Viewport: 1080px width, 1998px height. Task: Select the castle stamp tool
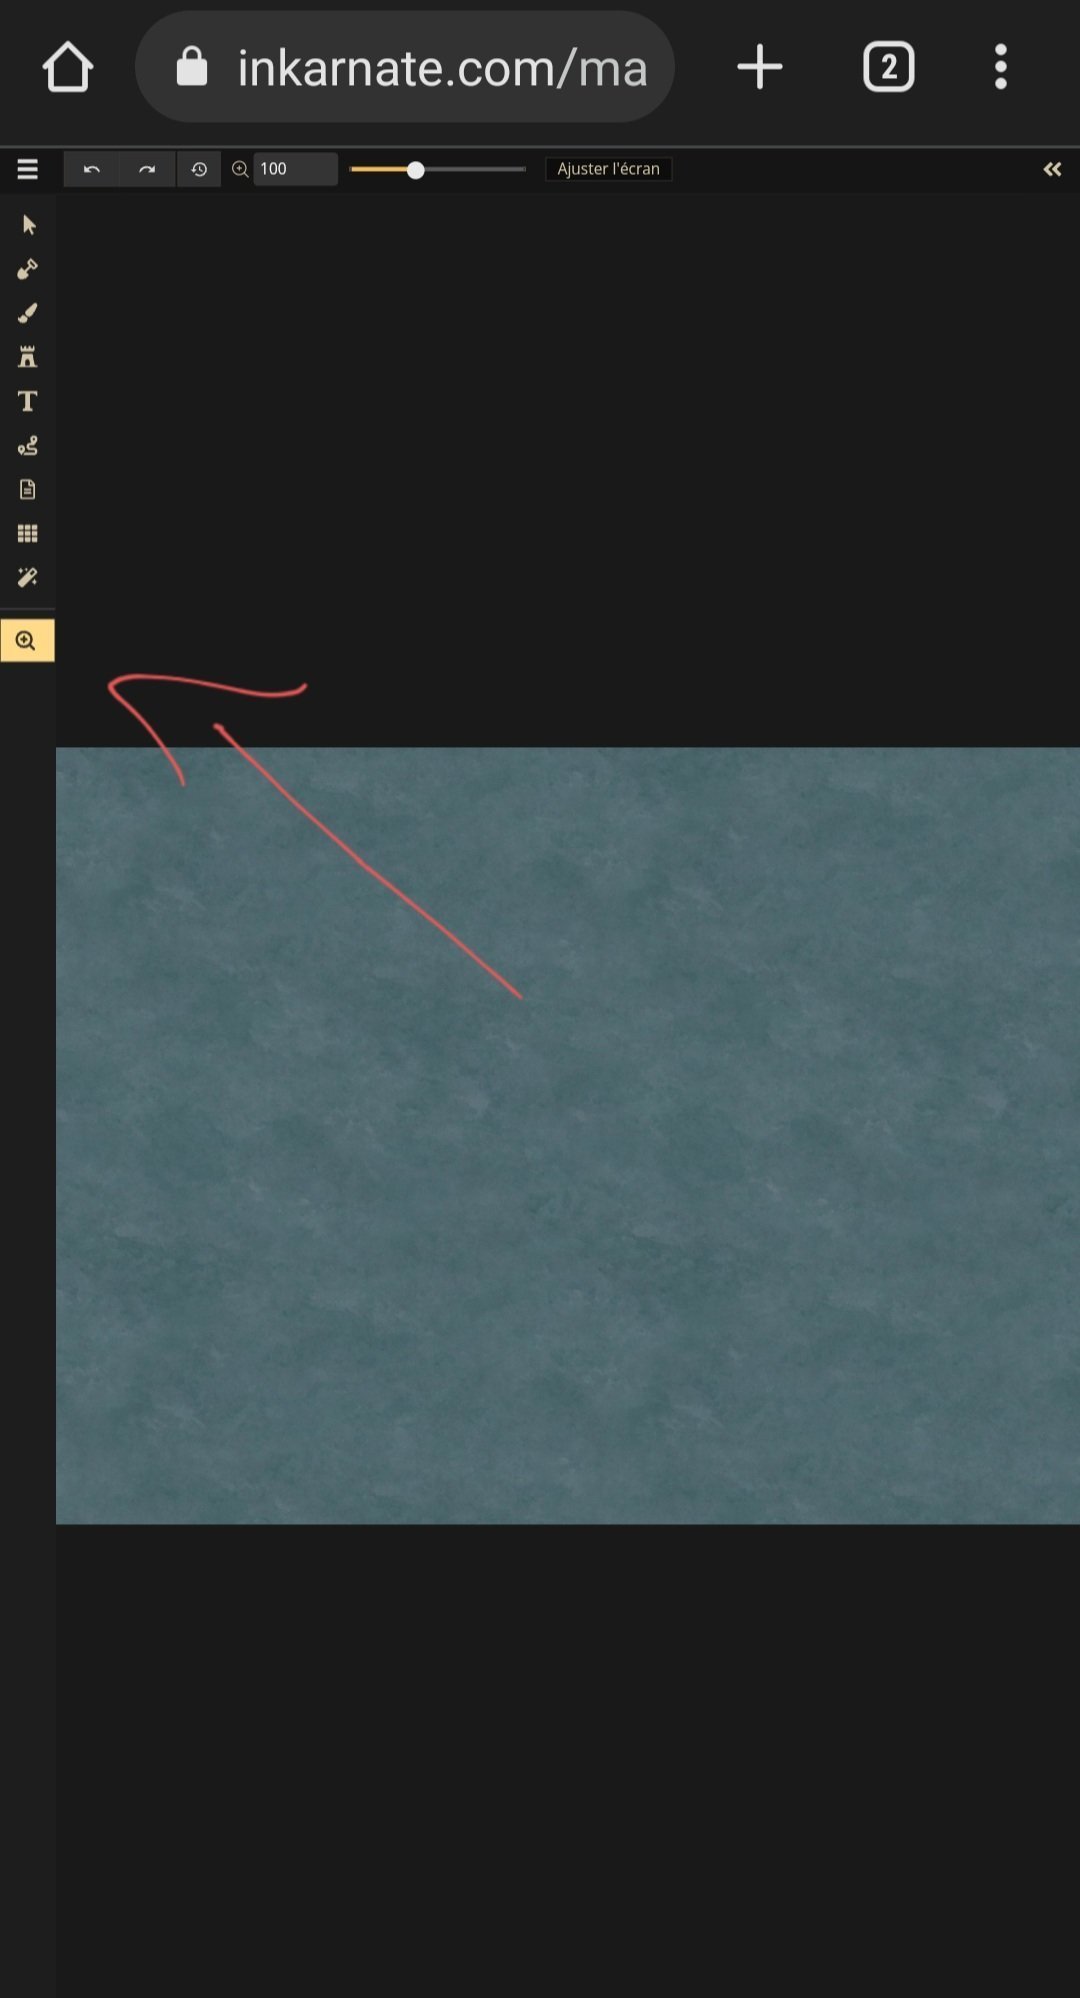(x=28, y=357)
